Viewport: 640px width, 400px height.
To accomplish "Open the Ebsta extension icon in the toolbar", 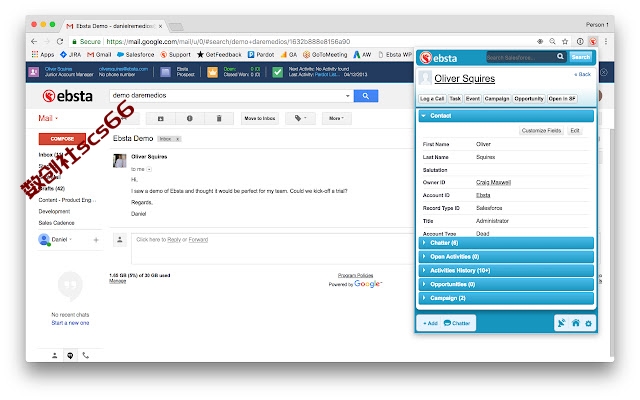I will tap(593, 42).
